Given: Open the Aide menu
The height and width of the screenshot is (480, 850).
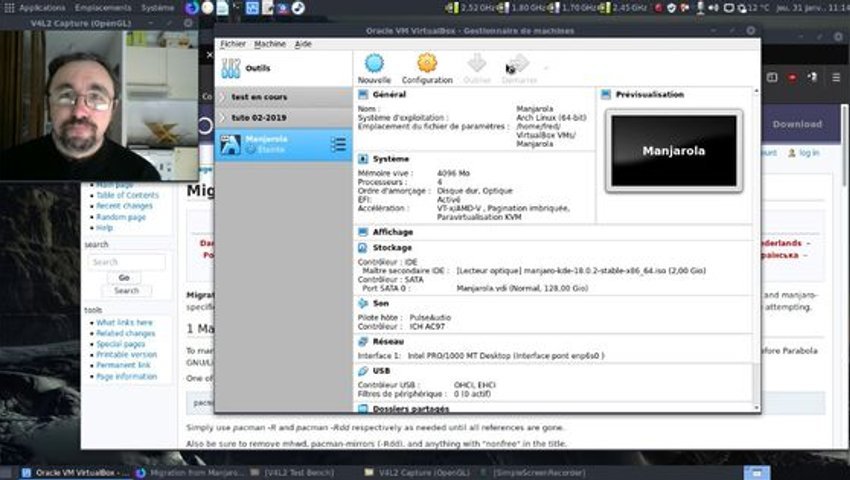Looking at the screenshot, I should tap(303, 44).
